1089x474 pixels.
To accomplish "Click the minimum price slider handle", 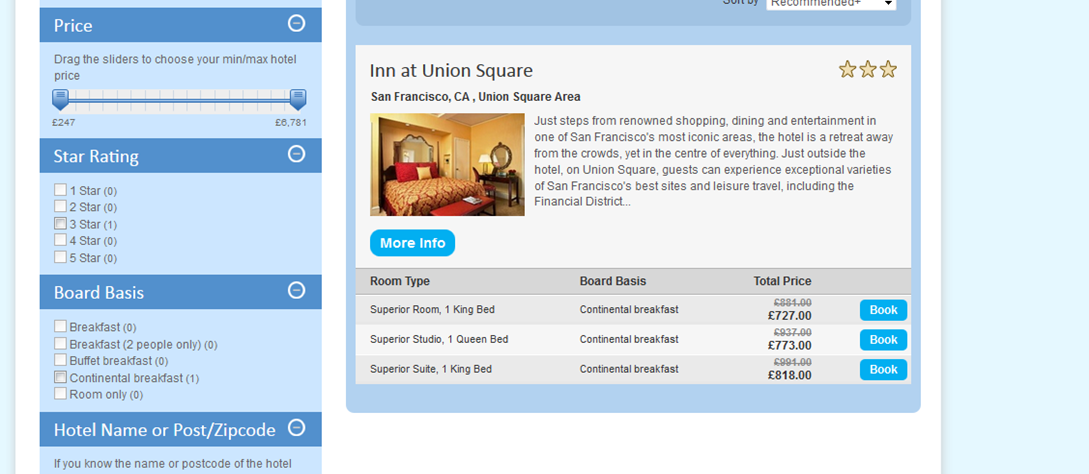I will click(60, 99).
